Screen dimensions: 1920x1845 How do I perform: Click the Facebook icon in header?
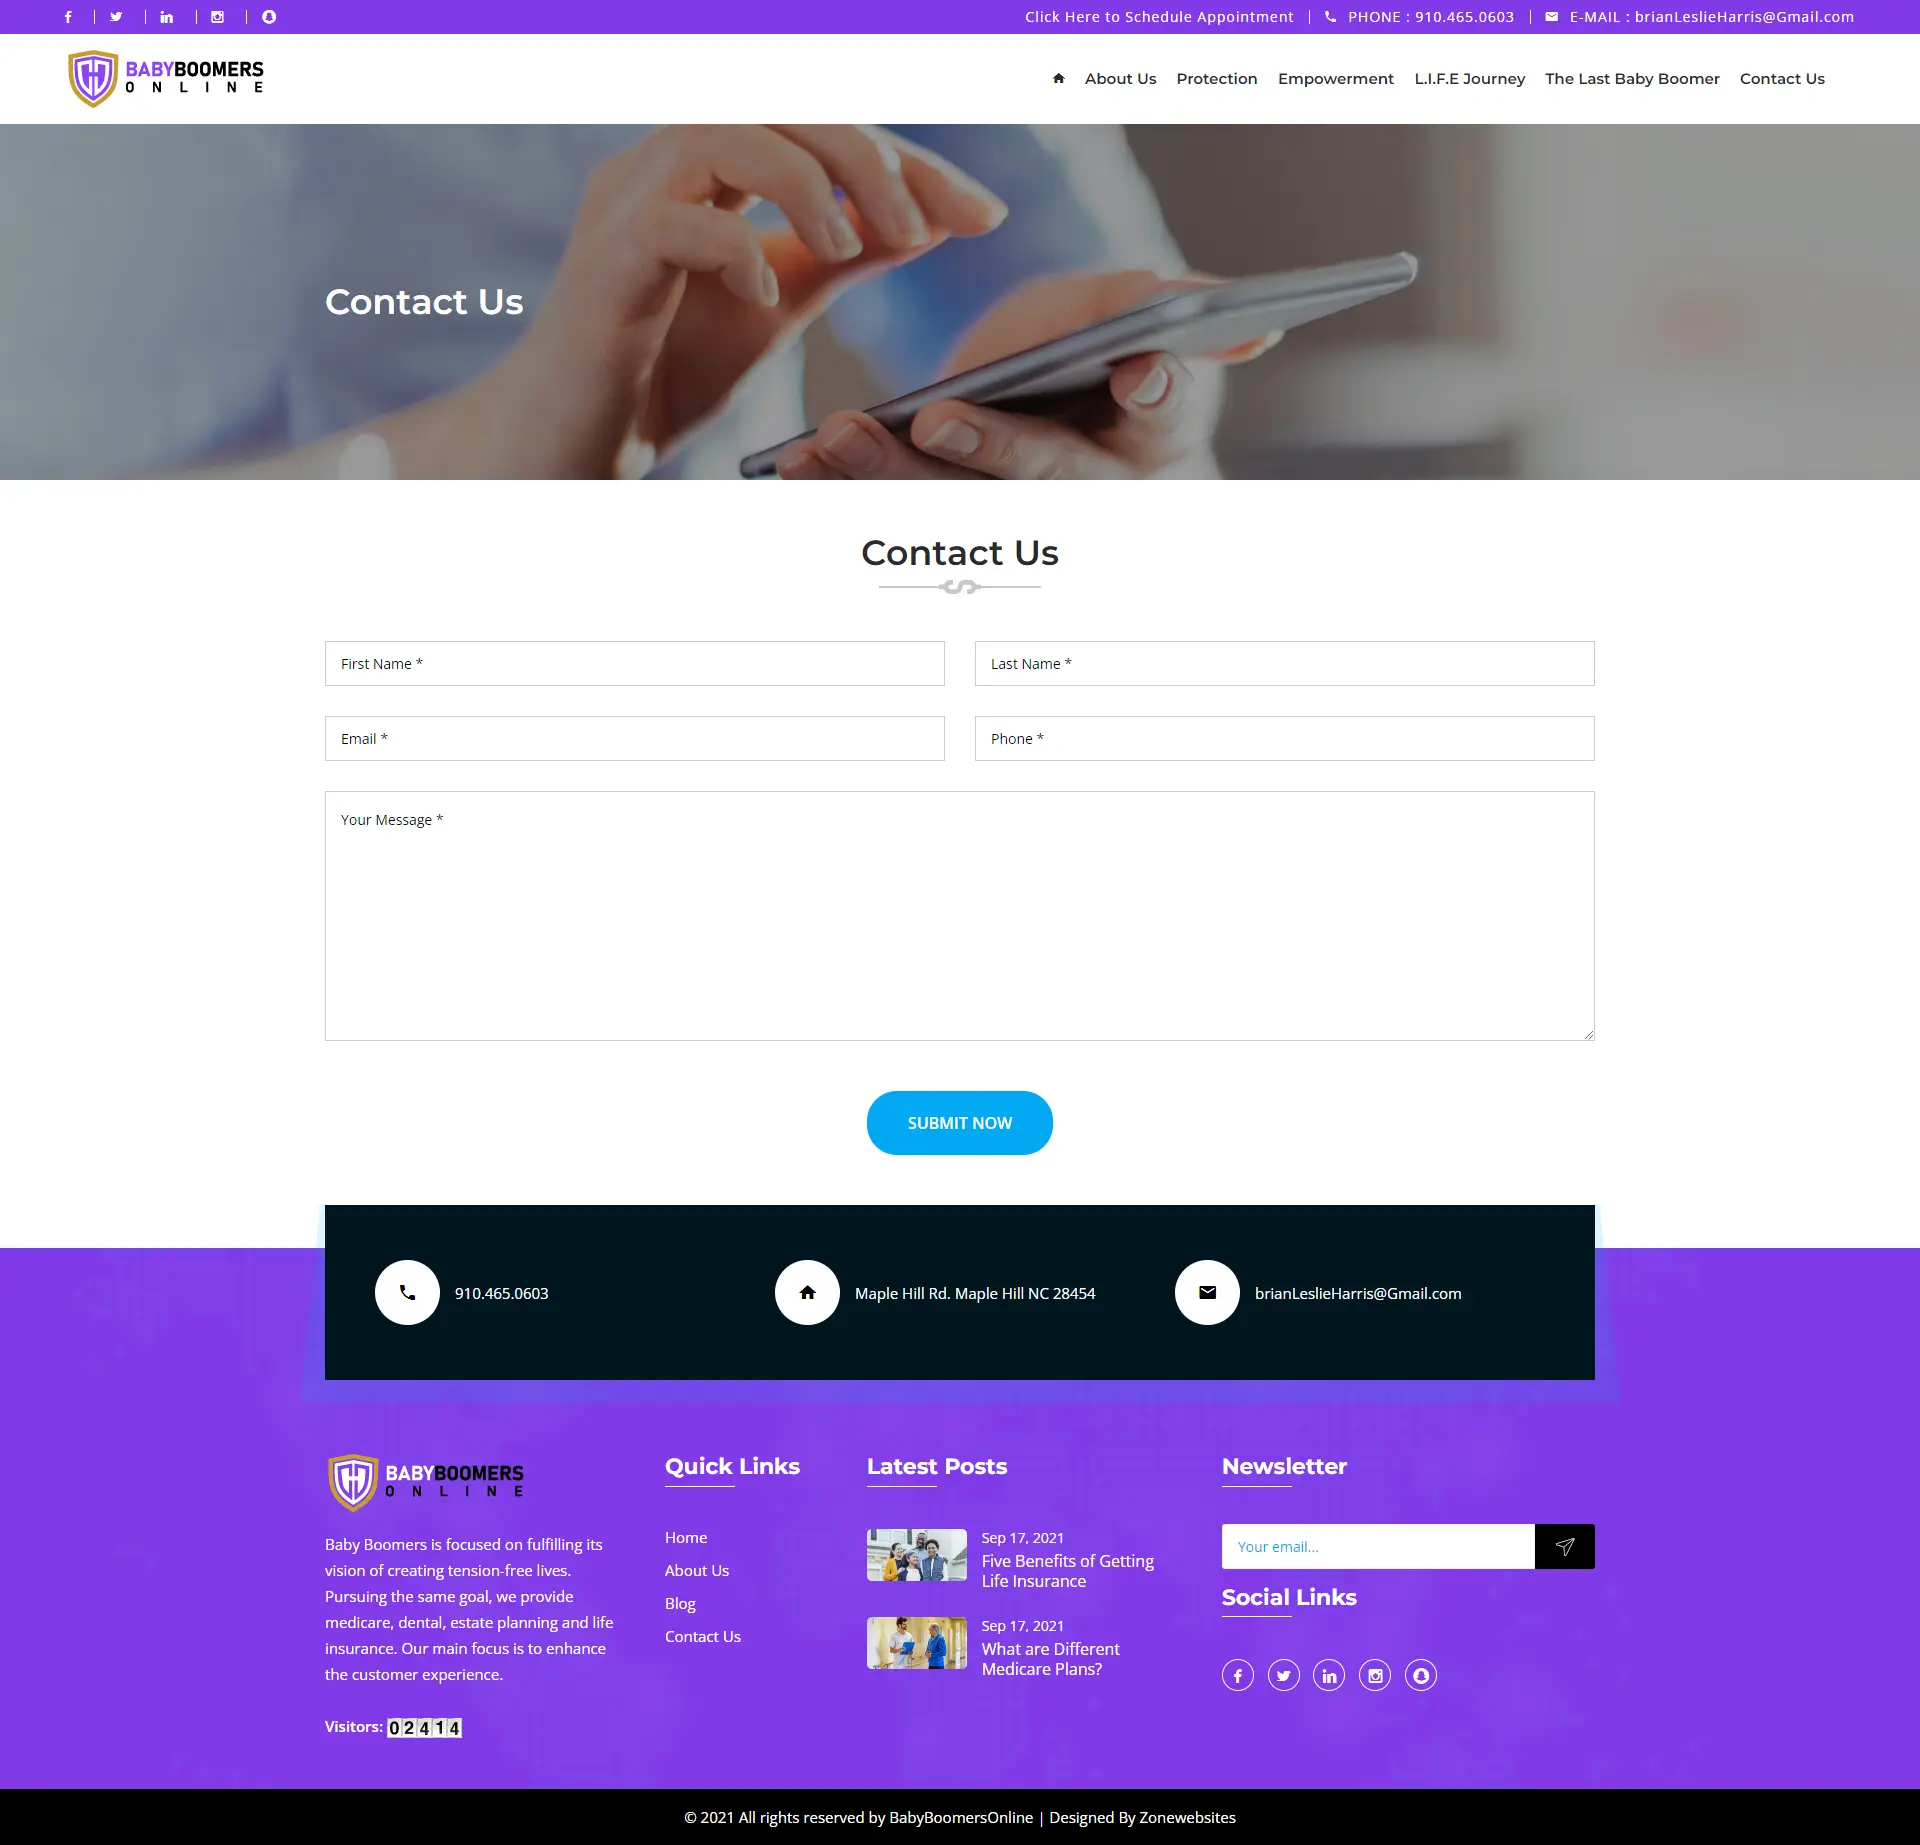pos(70,15)
